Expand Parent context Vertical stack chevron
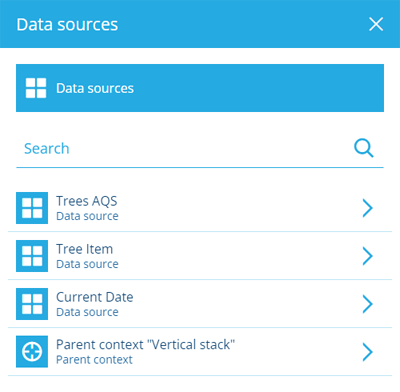This screenshot has height=392, width=400. point(367,352)
